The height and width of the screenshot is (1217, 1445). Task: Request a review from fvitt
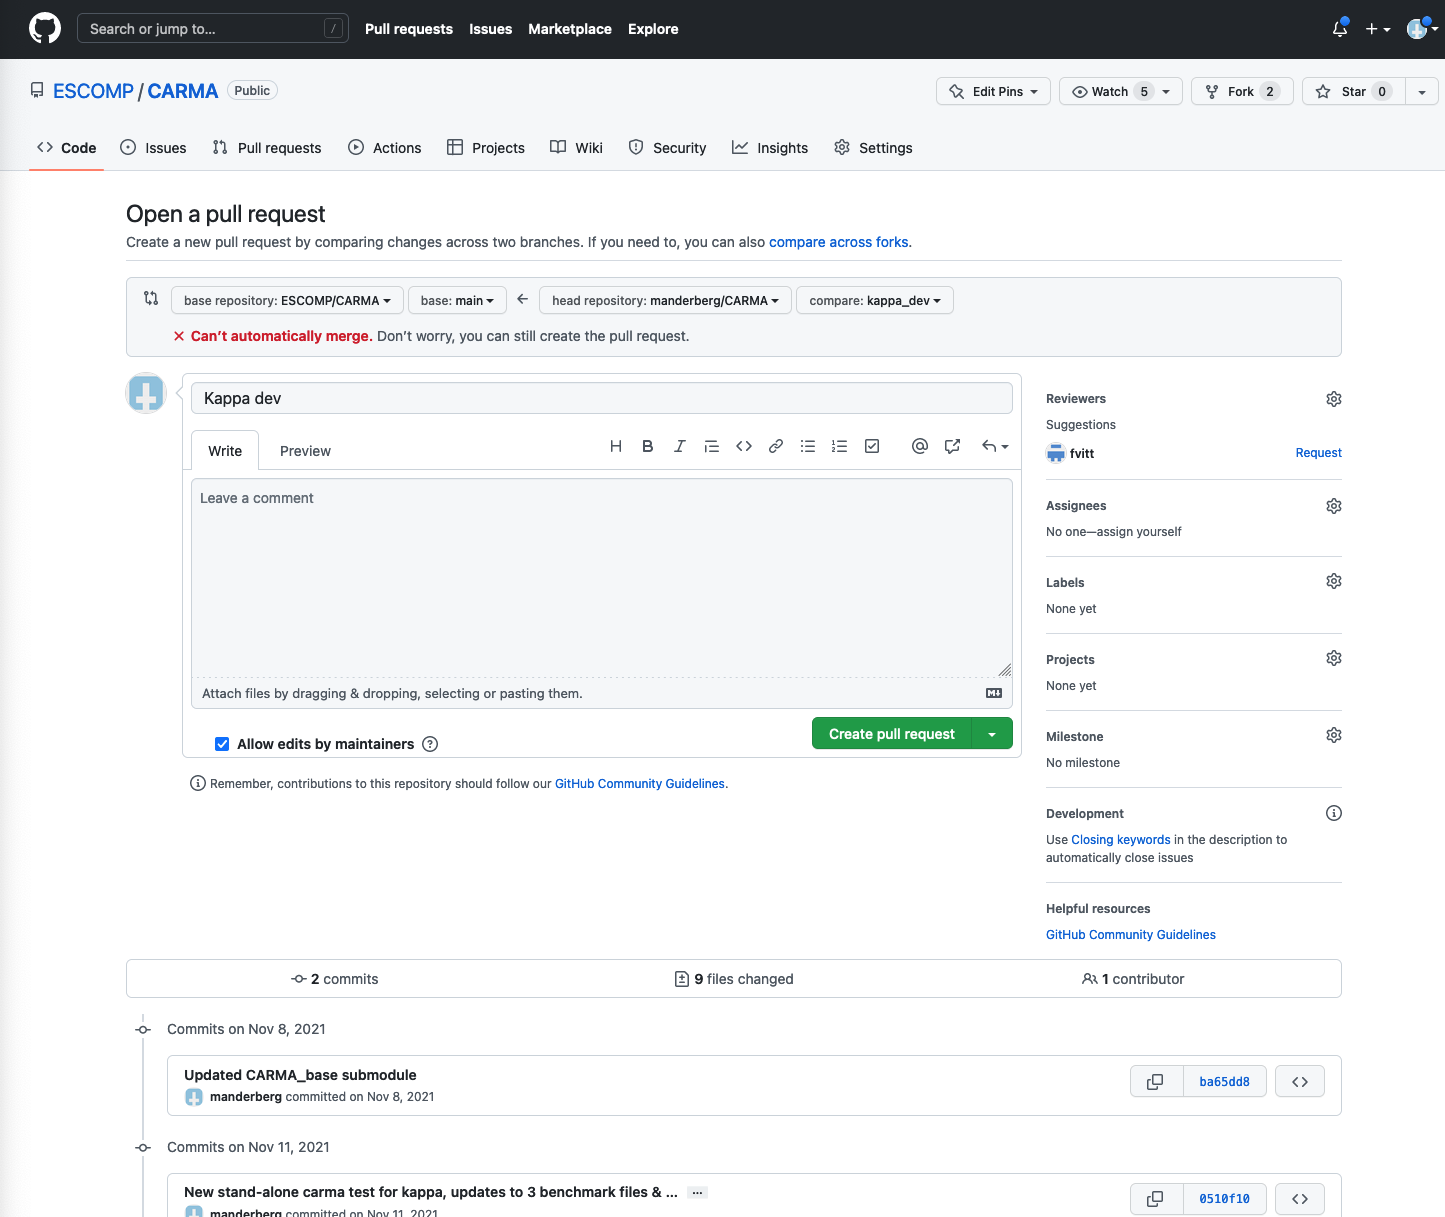(x=1318, y=453)
